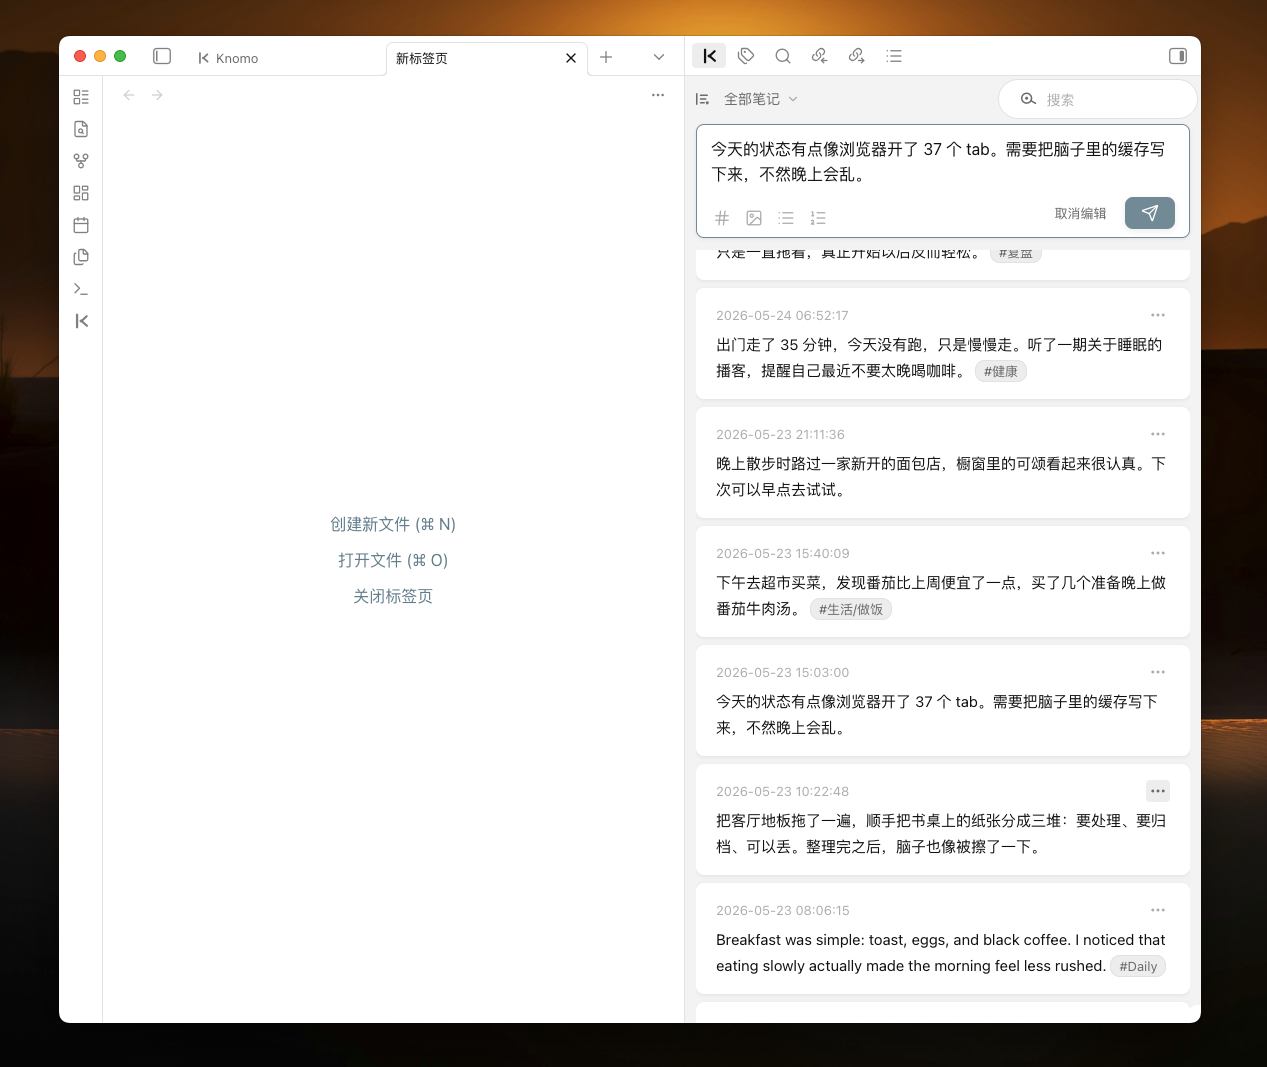Send the edited note
1267x1067 pixels.
pos(1150,213)
